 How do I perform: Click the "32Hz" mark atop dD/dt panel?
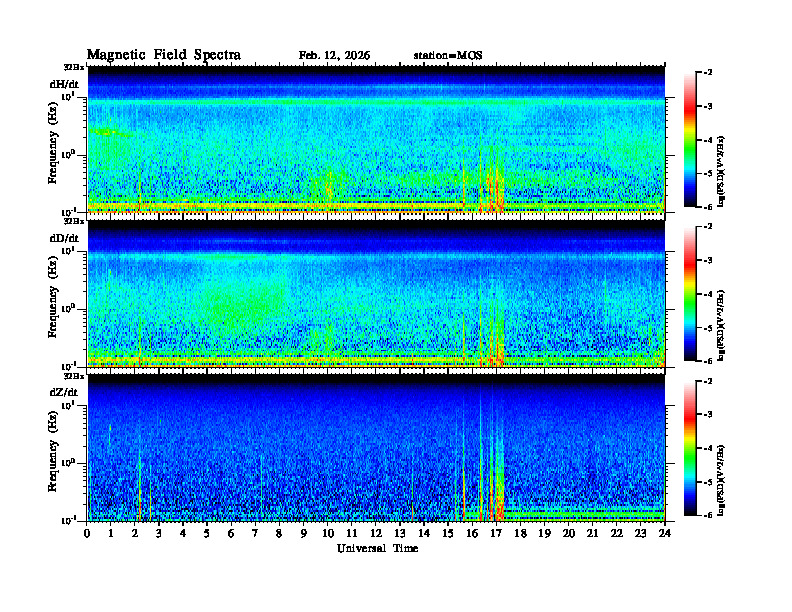pos(74,221)
